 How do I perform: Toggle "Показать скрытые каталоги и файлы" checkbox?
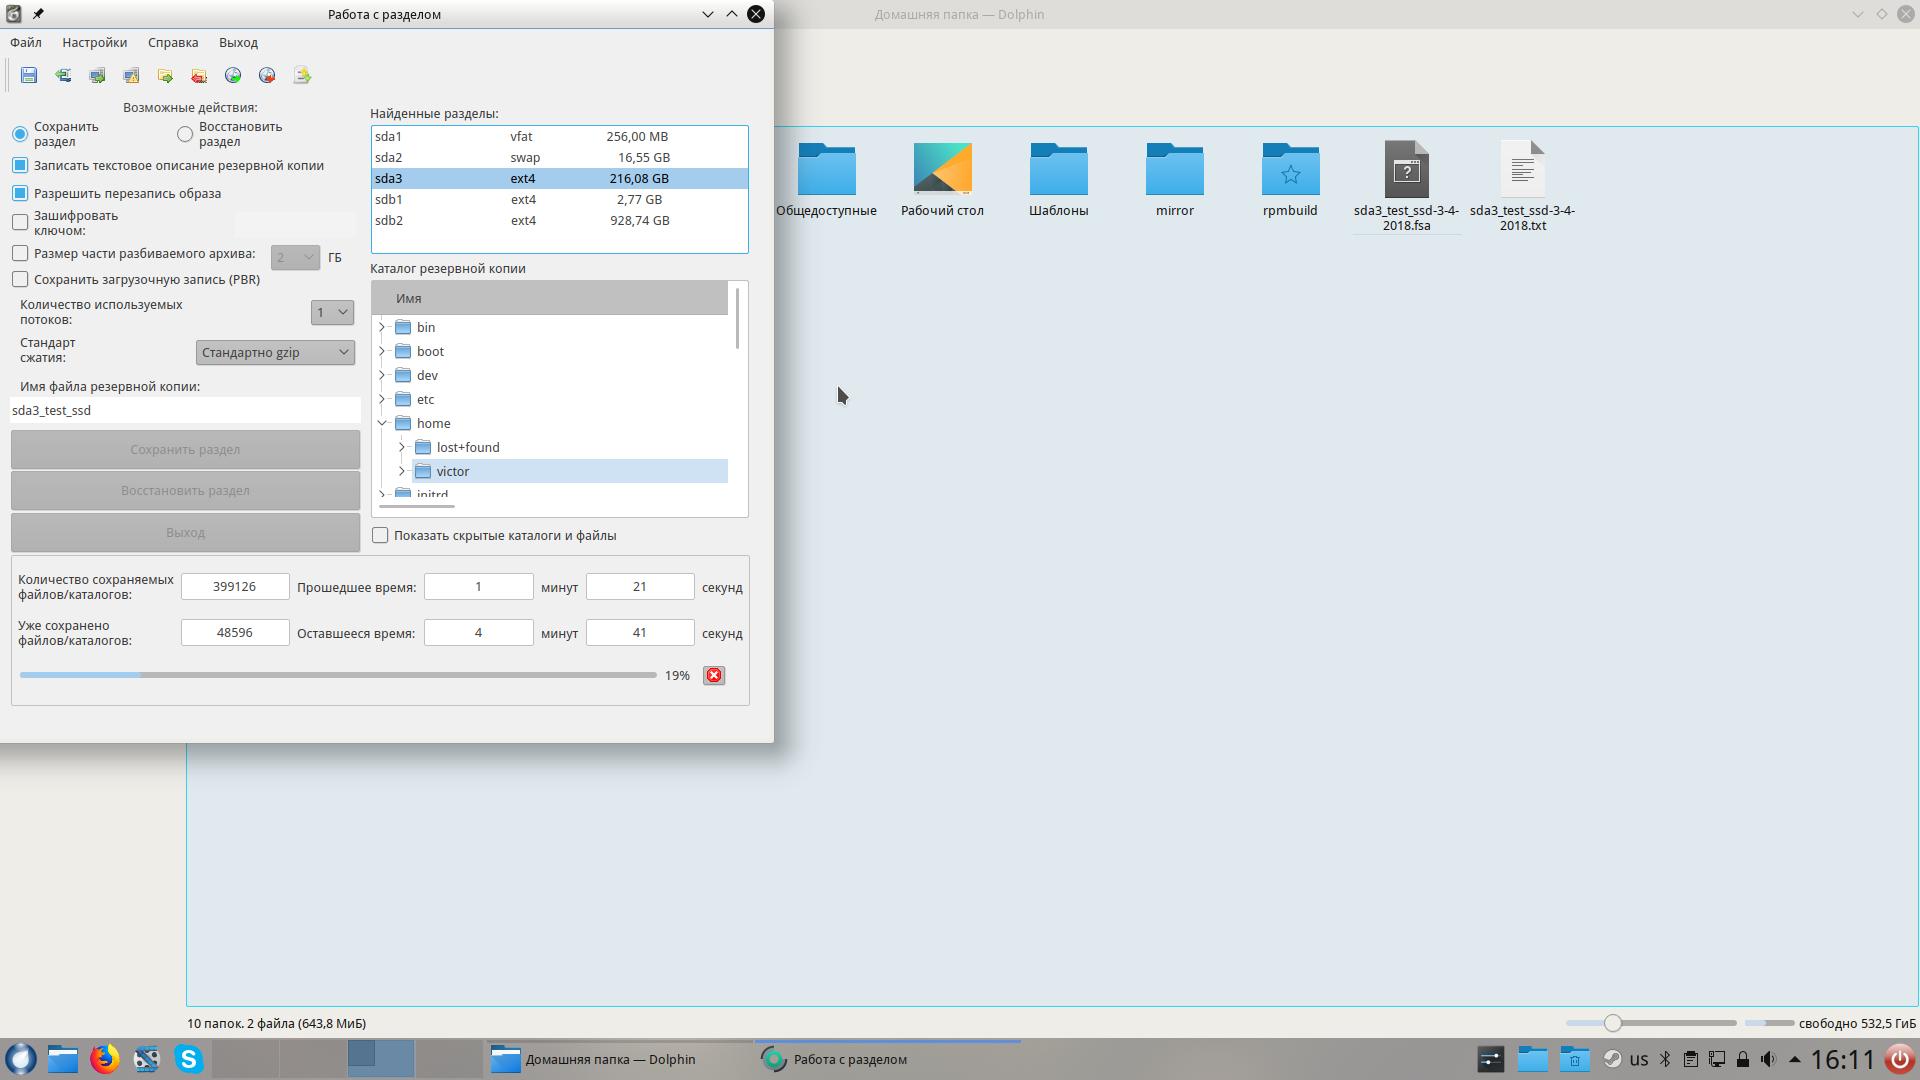(x=381, y=536)
